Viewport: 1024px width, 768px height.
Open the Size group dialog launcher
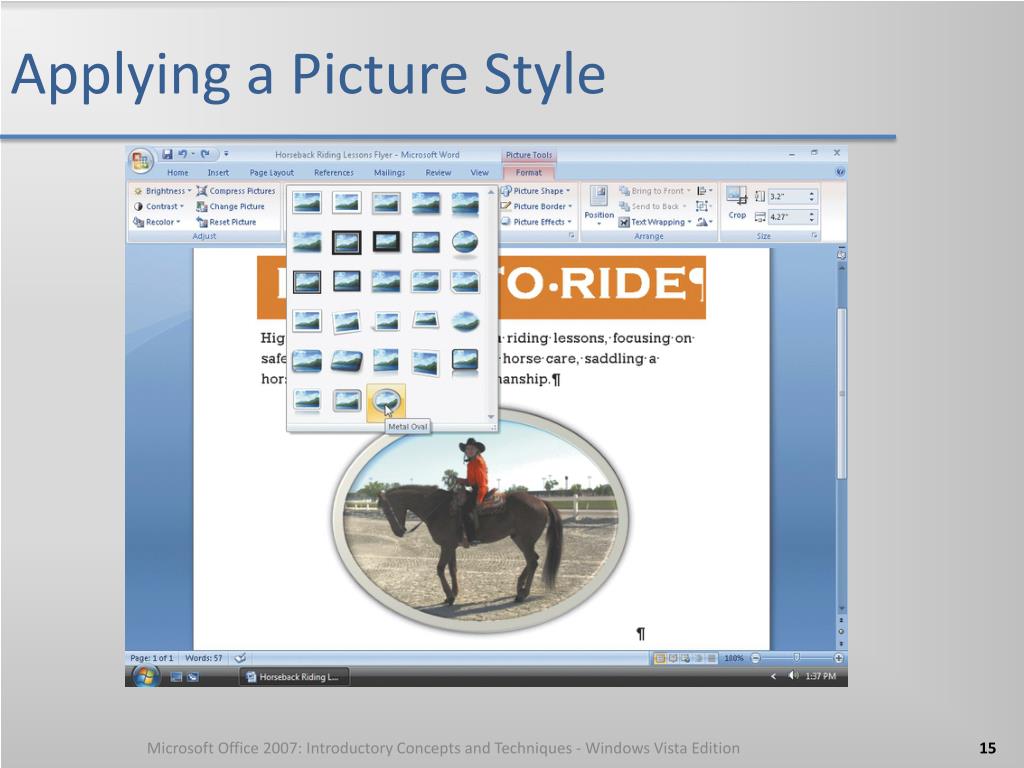814,236
